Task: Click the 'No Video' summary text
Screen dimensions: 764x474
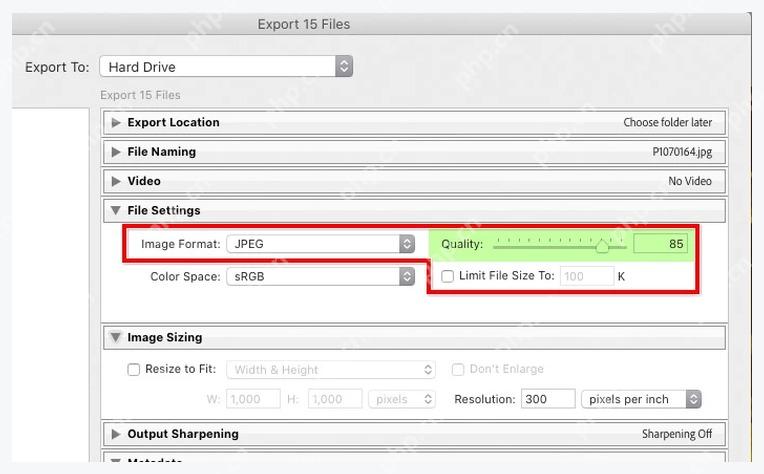Action: pos(690,181)
